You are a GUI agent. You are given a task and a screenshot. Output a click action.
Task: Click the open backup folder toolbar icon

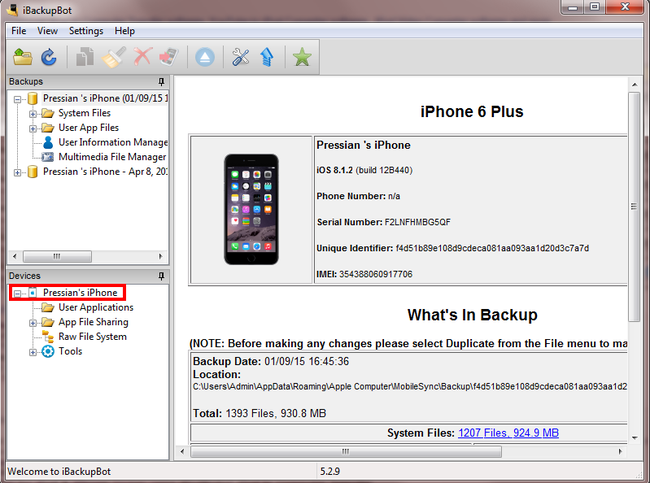click(x=22, y=57)
